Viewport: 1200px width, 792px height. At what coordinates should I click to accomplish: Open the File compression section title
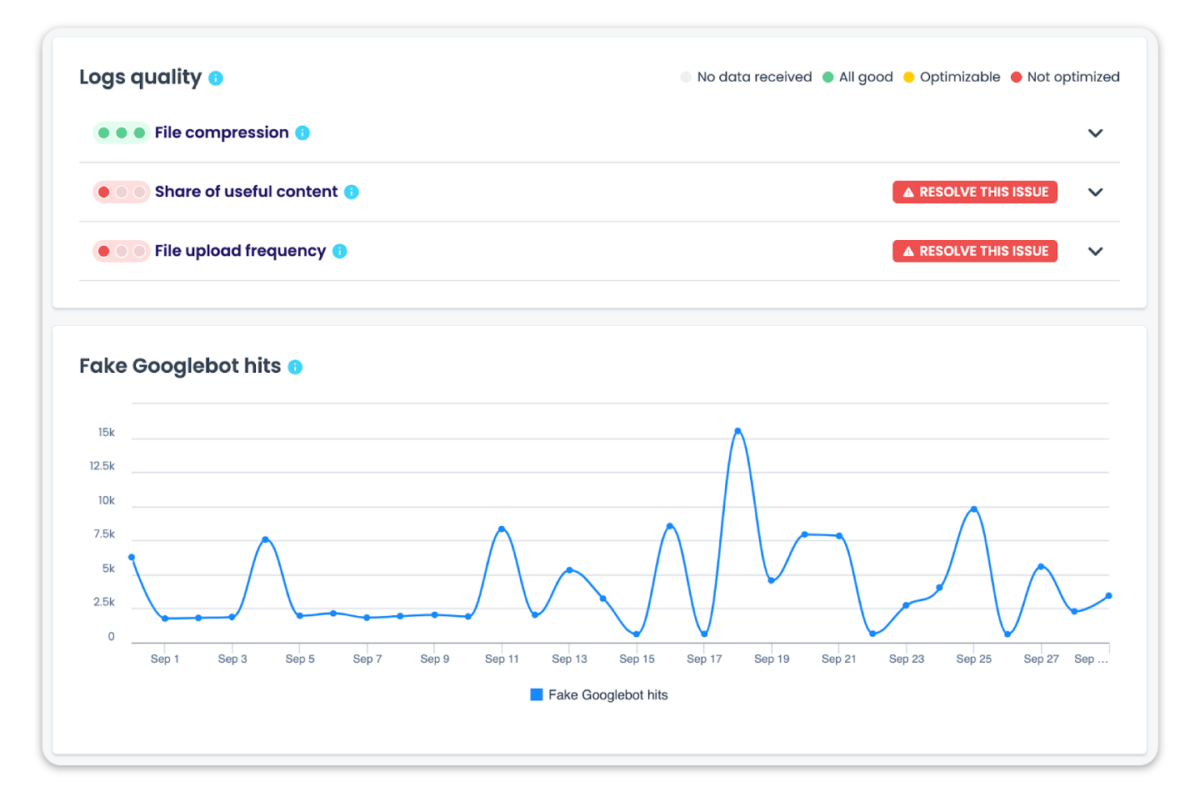click(221, 133)
